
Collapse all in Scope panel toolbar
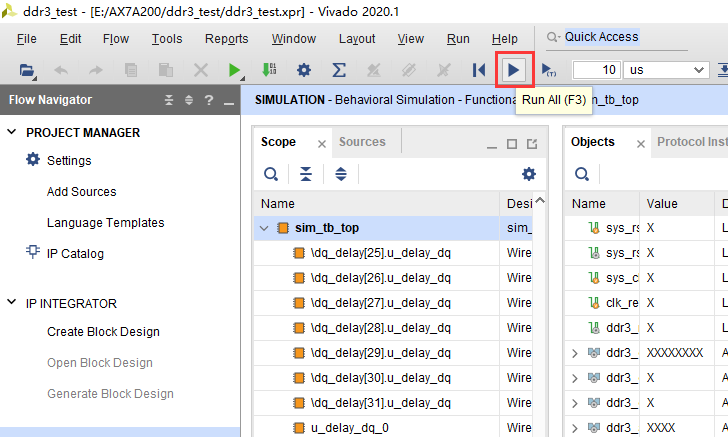306,174
